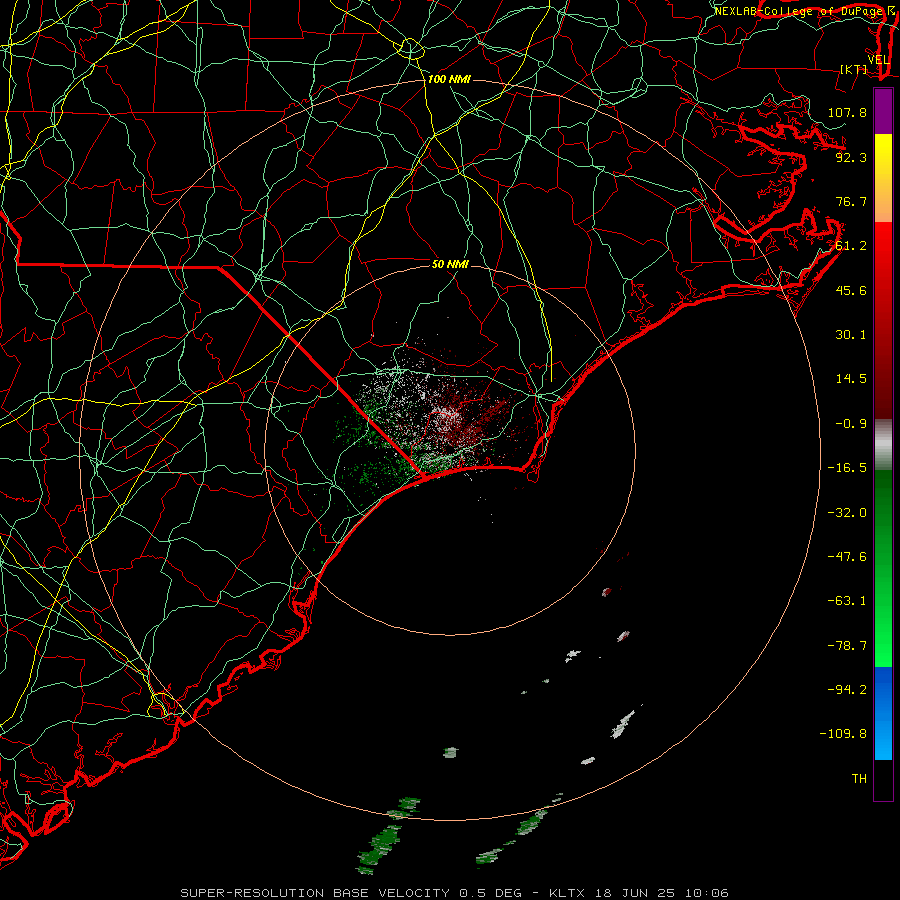Image resolution: width=900 pixels, height=900 pixels.
Task: Click the -16.5 velocity legend value
Action: pyautogui.click(x=847, y=468)
